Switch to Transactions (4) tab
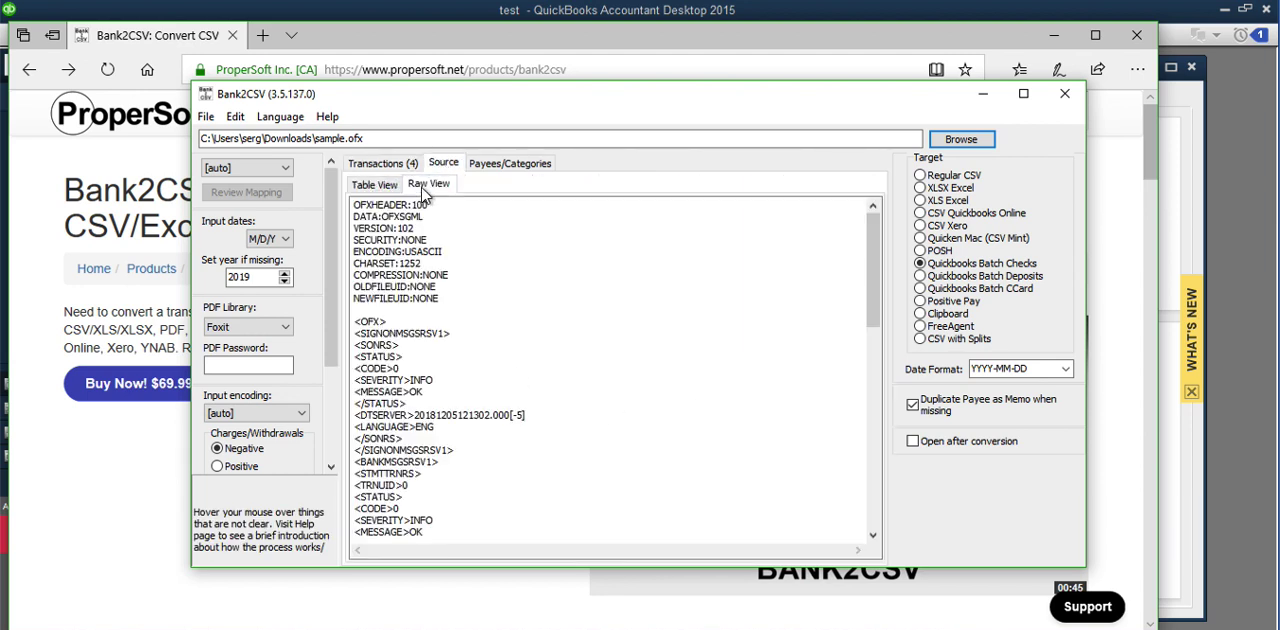Viewport: 1280px width, 630px height. (x=383, y=164)
